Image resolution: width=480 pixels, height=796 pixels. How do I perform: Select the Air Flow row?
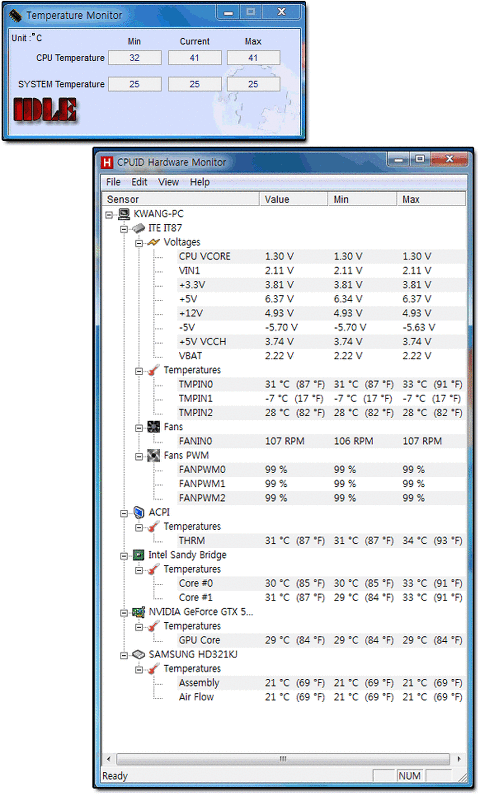(321, 697)
